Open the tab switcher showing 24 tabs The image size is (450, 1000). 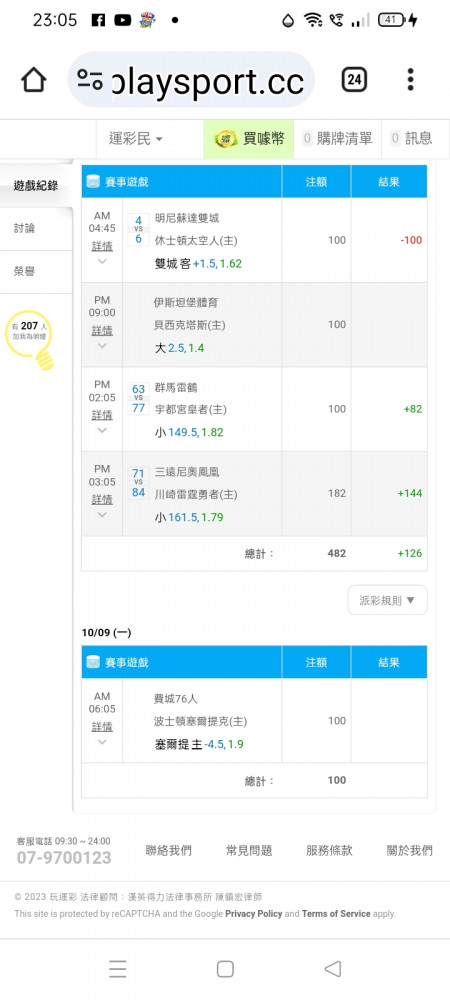[x=354, y=80]
